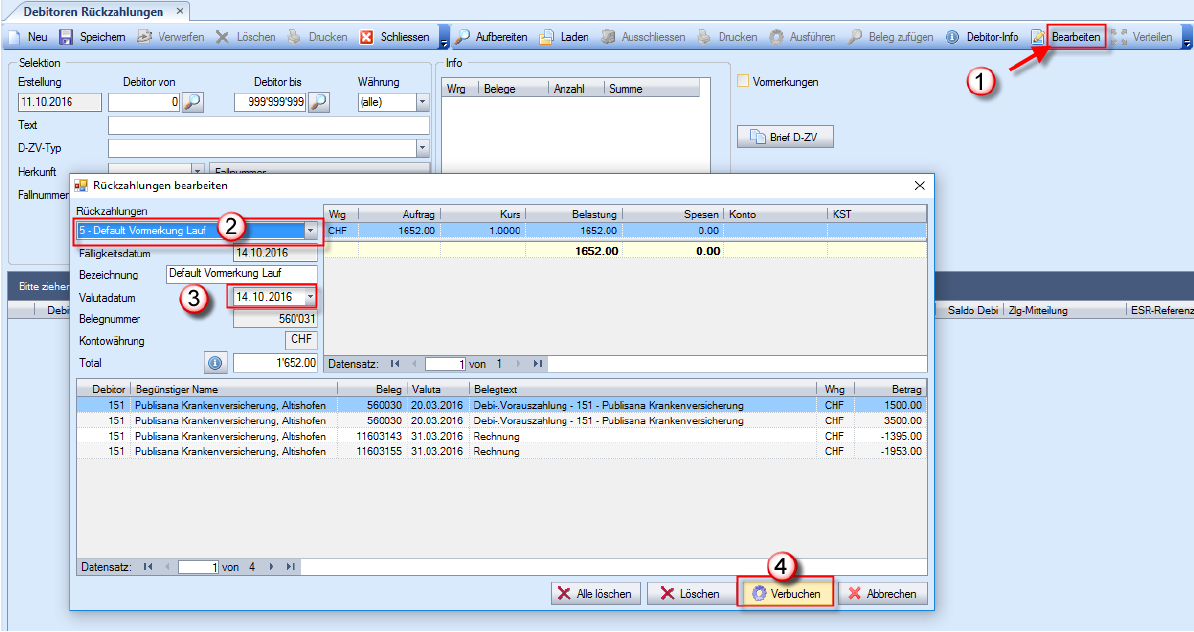Image resolution: width=1194 pixels, height=632 pixels.
Task: Open the Debitoren Rückzahlungen tab
Action: coord(93,11)
